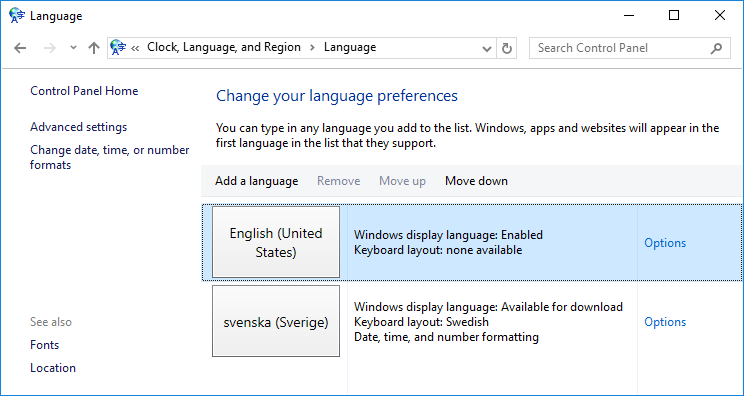Go up one level with Up arrow

tap(94, 48)
